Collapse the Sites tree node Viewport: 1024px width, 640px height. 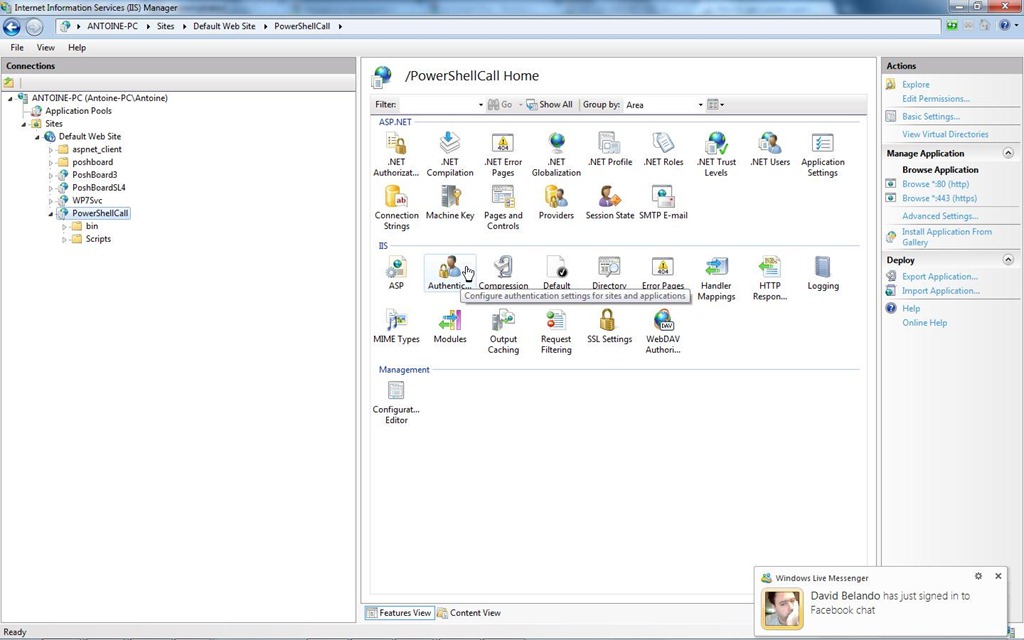coord(24,124)
